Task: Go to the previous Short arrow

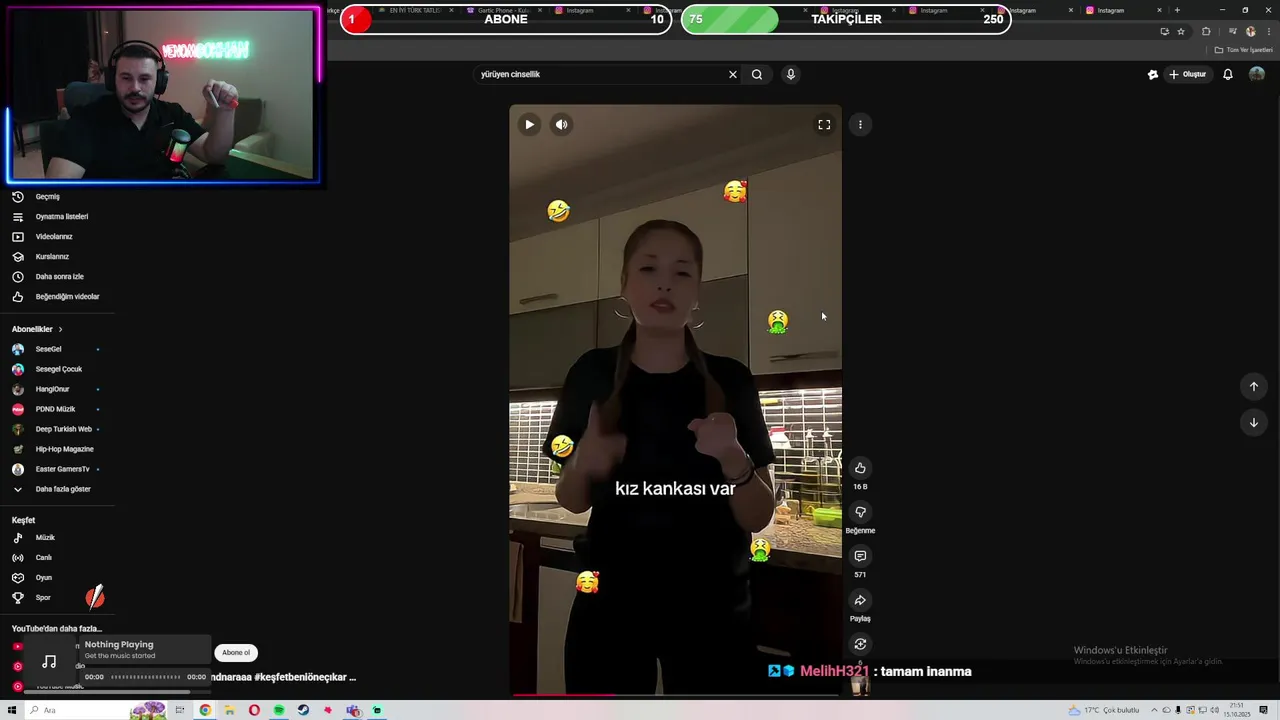Action: click(1253, 387)
